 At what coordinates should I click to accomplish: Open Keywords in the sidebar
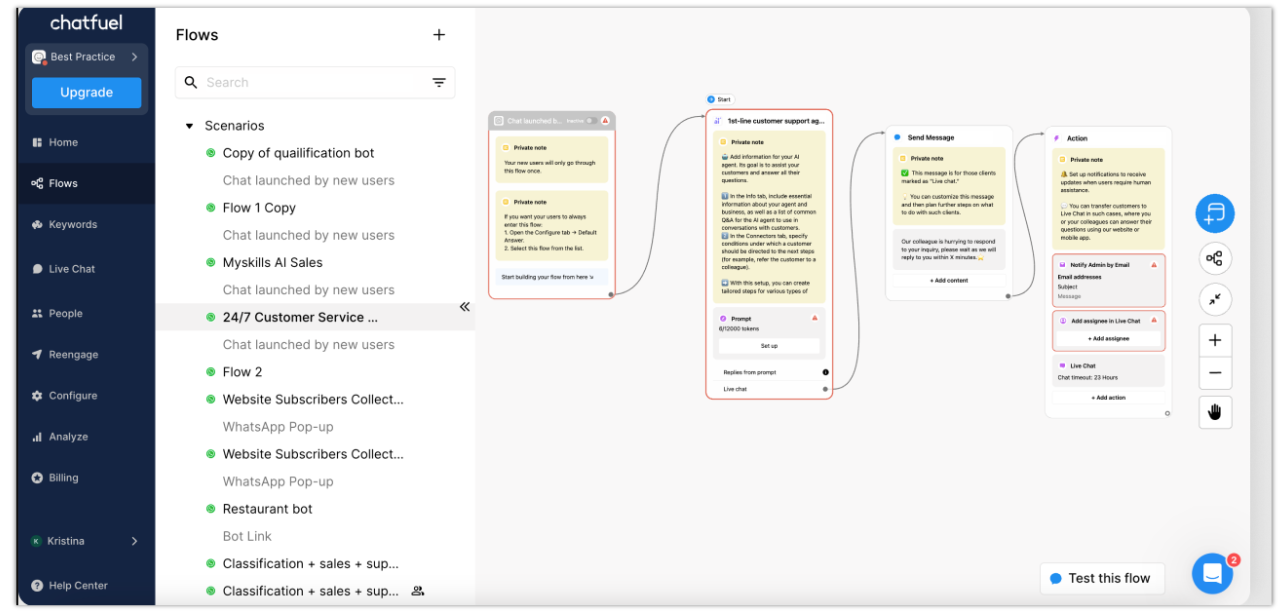click(x=85, y=224)
